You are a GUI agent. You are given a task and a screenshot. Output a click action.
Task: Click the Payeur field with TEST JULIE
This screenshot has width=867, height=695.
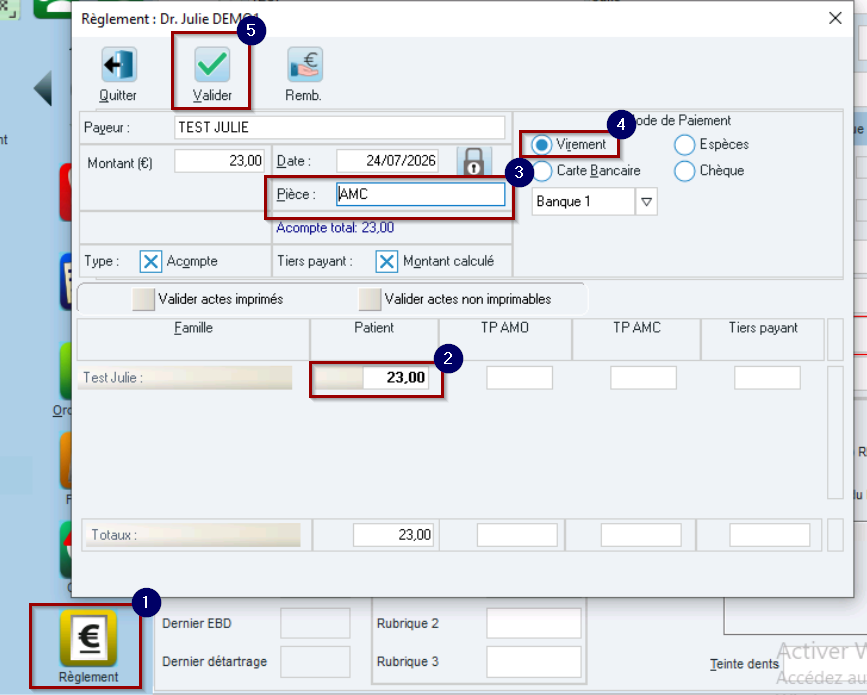(x=340, y=128)
